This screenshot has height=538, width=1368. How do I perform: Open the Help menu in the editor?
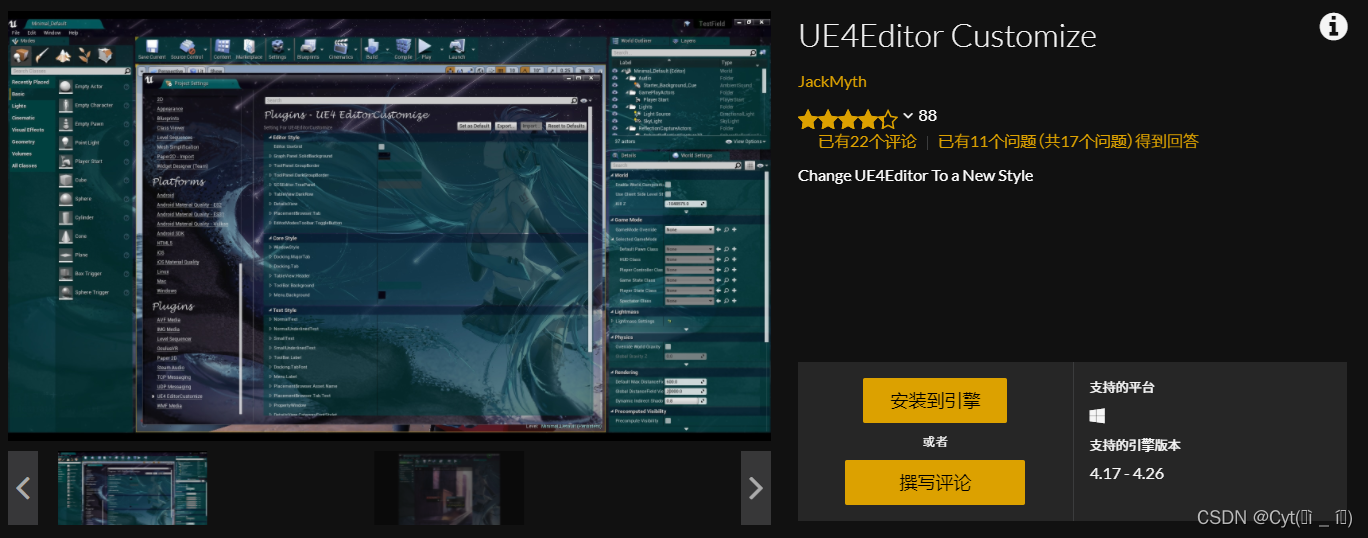pos(73,33)
